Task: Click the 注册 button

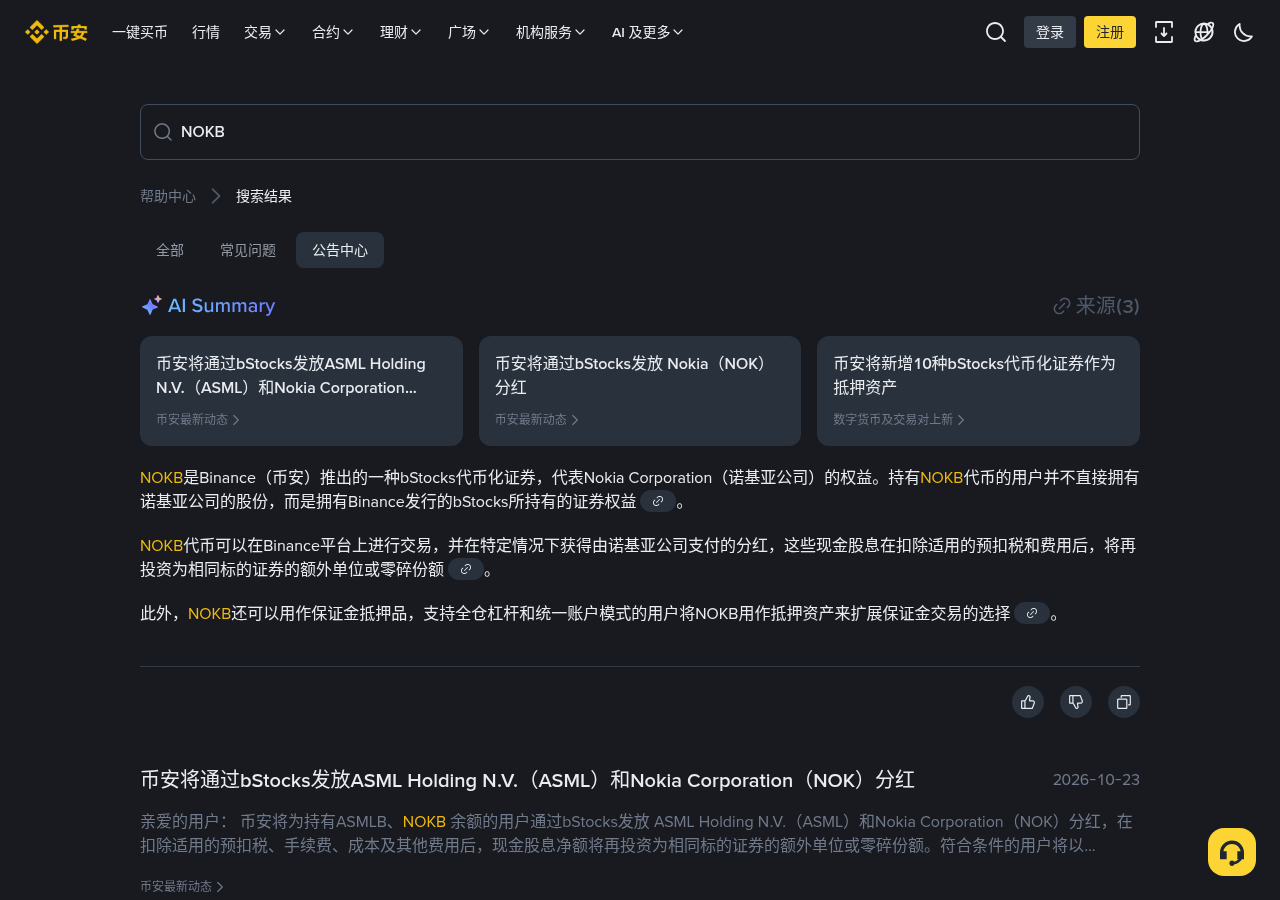Action: [1110, 32]
